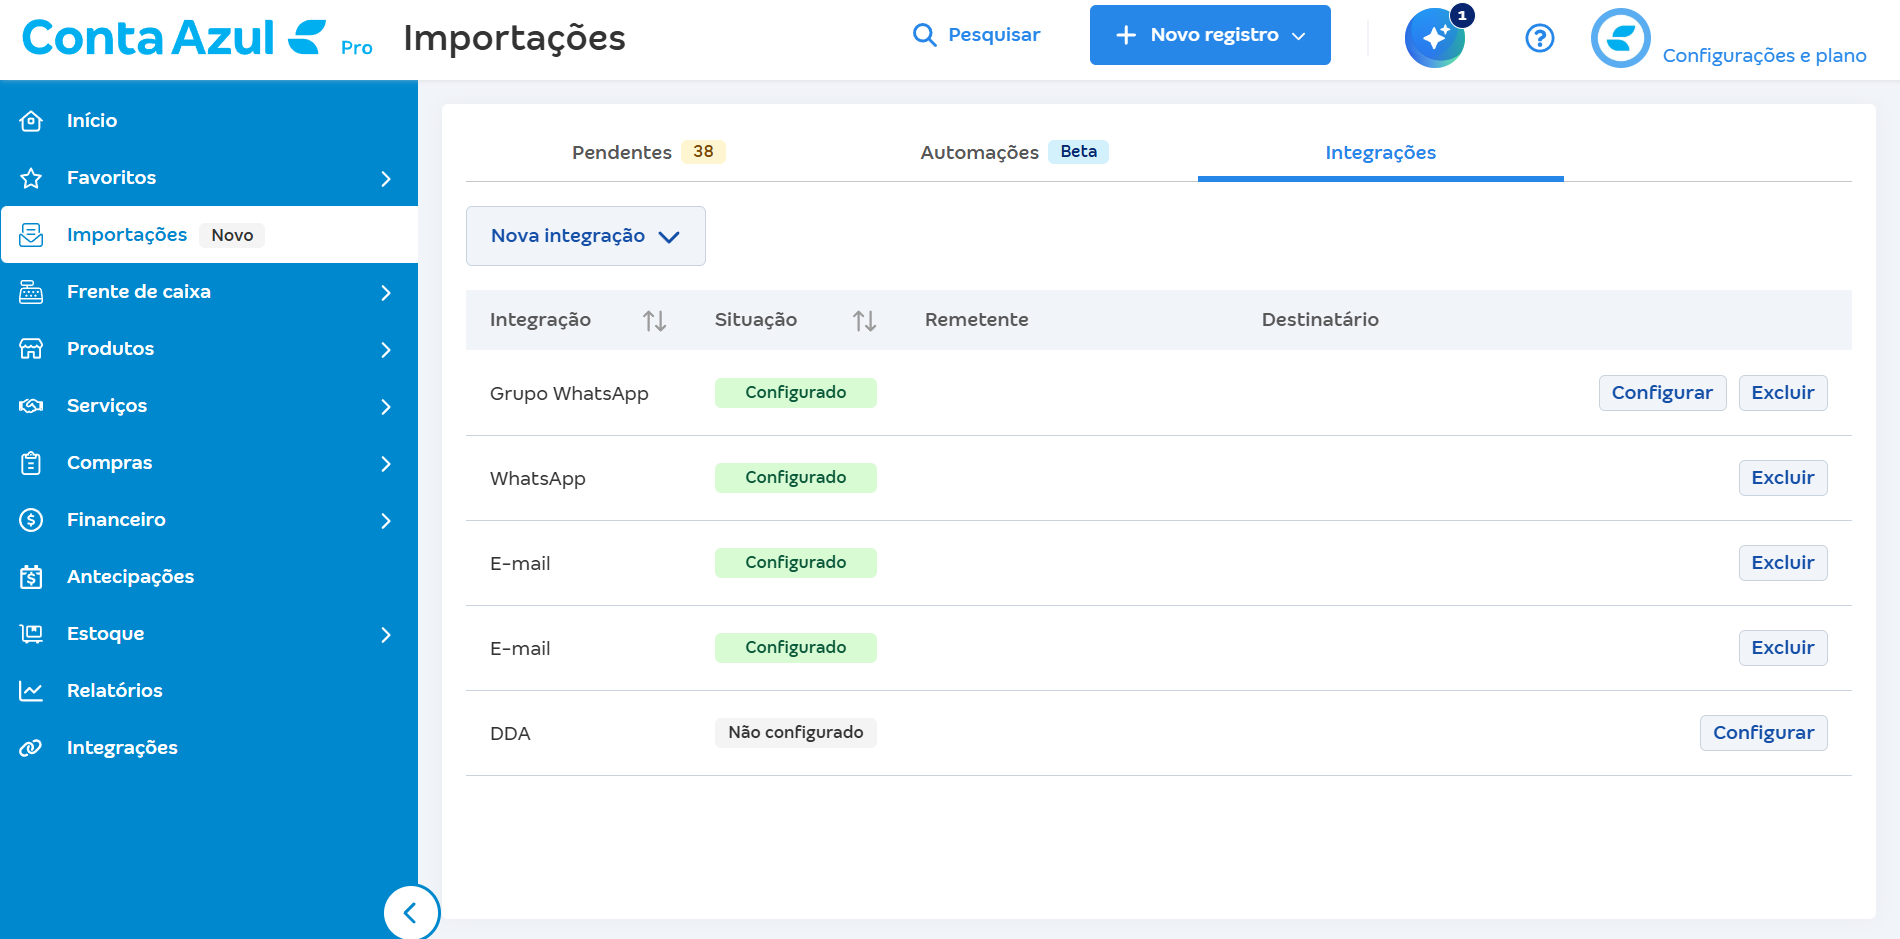Click the Remetente column header
The width and height of the screenshot is (1900, 939).
point(977,320)
